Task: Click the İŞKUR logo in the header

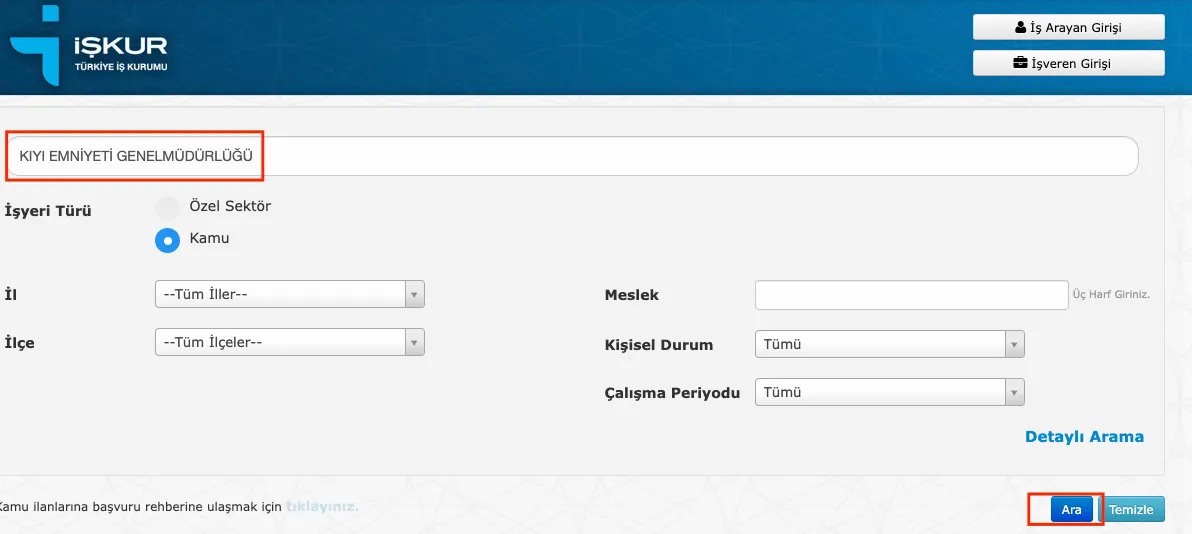Action: [88, 46]
